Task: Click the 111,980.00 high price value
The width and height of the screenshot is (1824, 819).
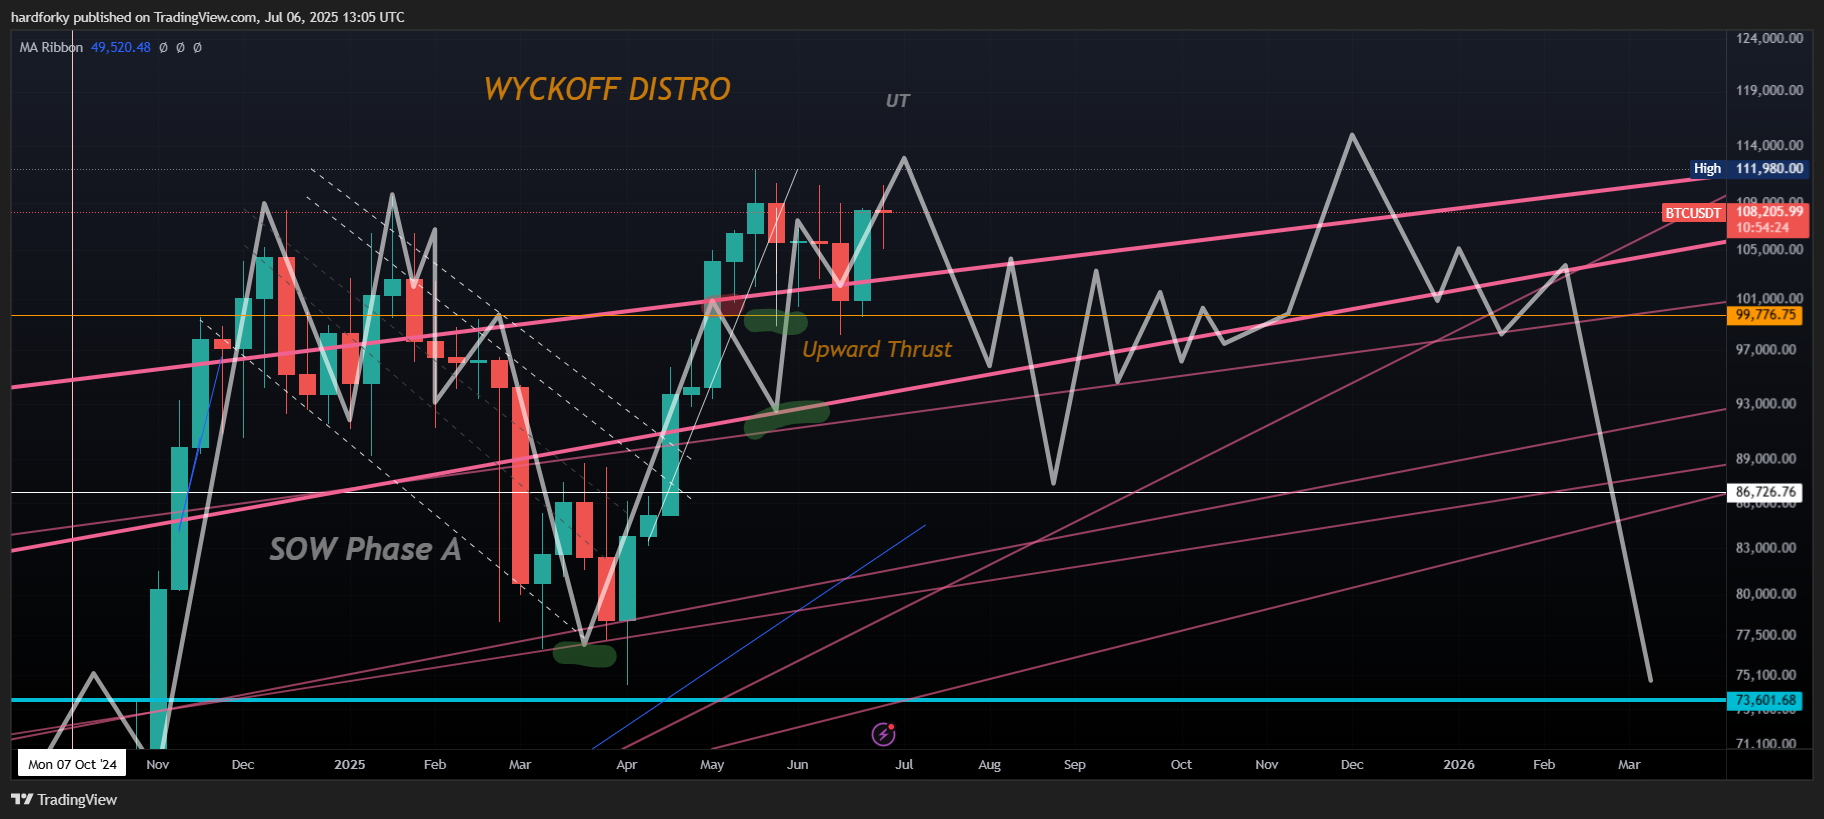Action: point(1769,169)
